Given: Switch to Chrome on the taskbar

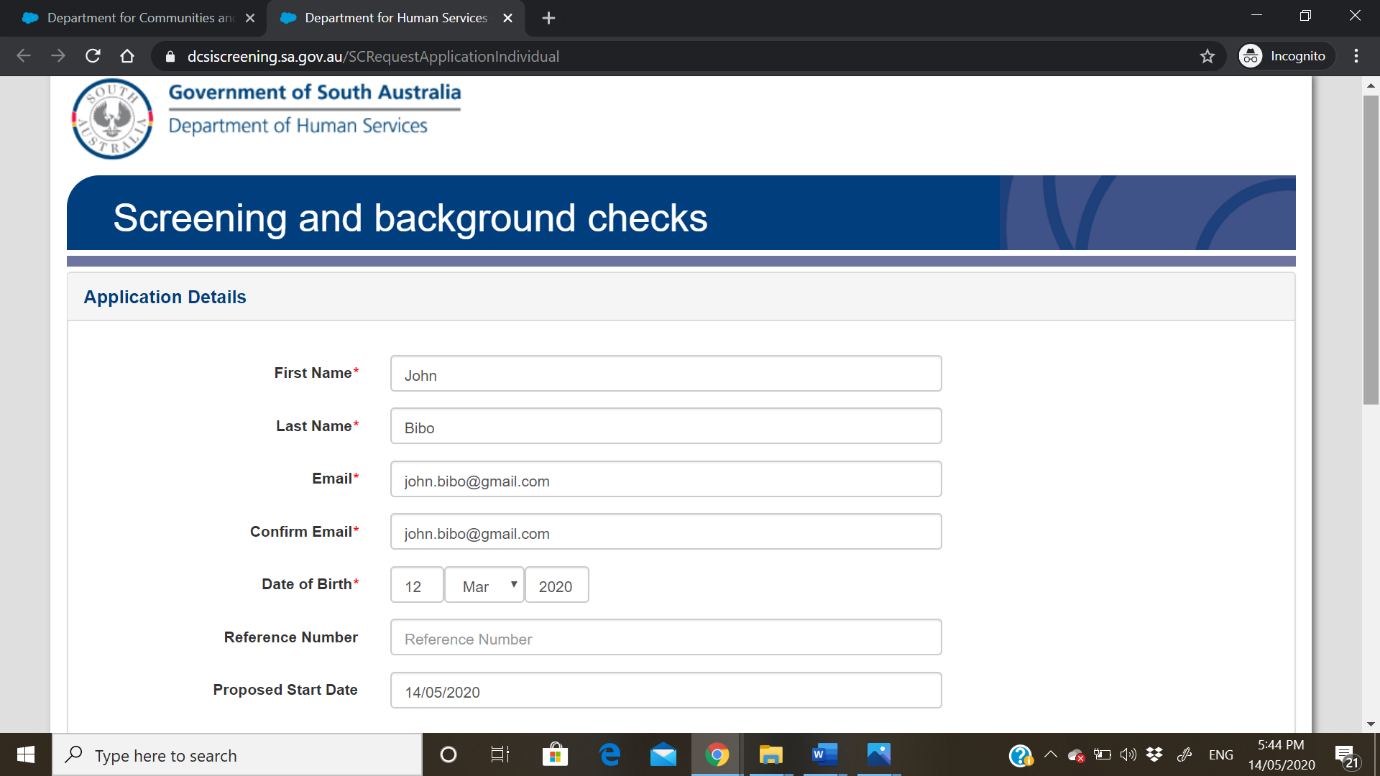Looking at the screenshot, I should coord(717,755).
